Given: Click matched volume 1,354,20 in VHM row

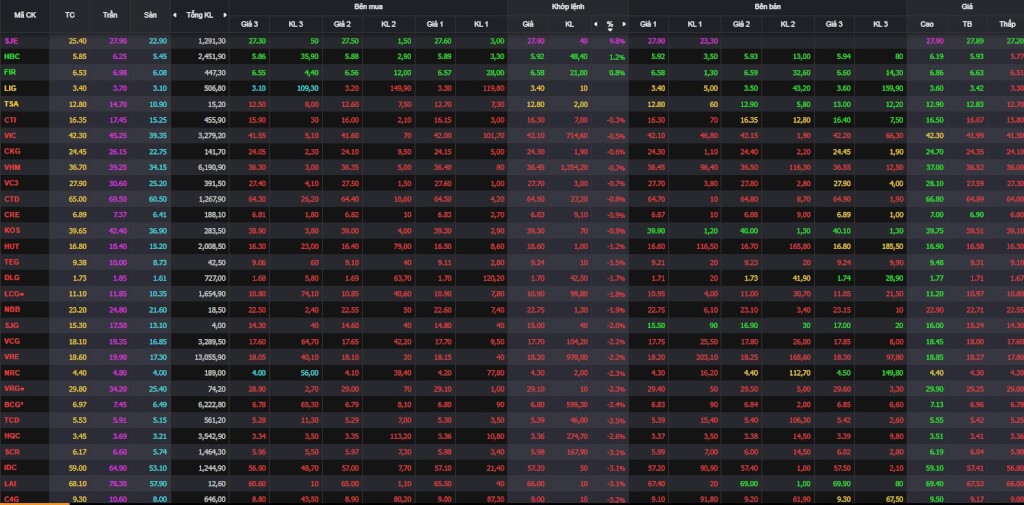Looking at the screenshot, I should tap(574, 167).
